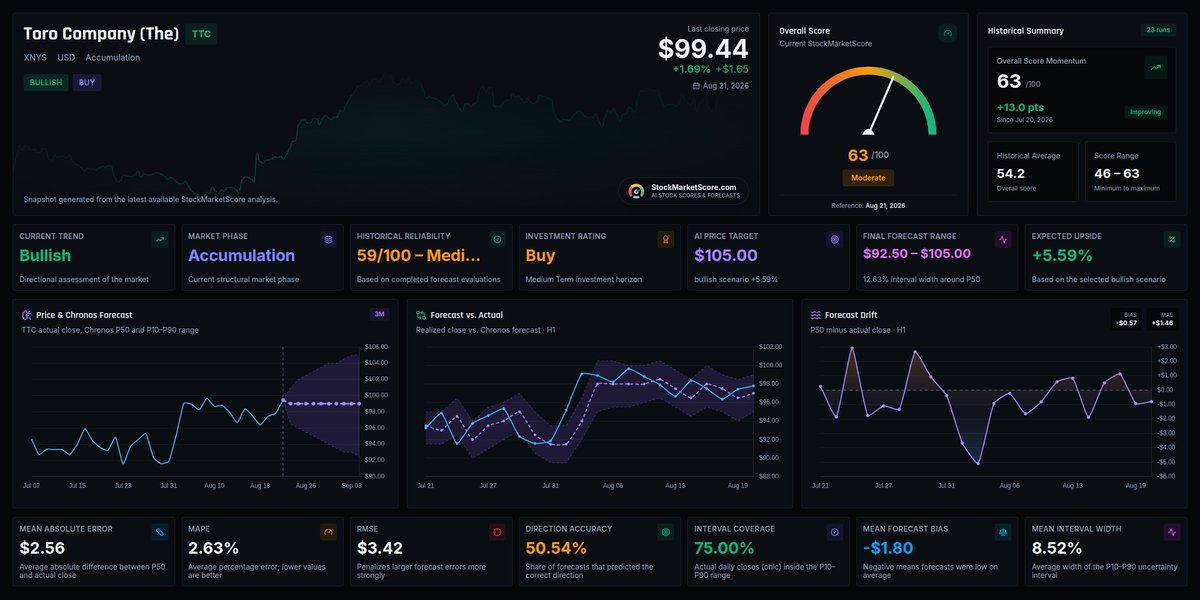The width and height of the screenshot is (1200, 600).
Task: Click the Interval Coverage card icon
Action: [x=835, y=532]
